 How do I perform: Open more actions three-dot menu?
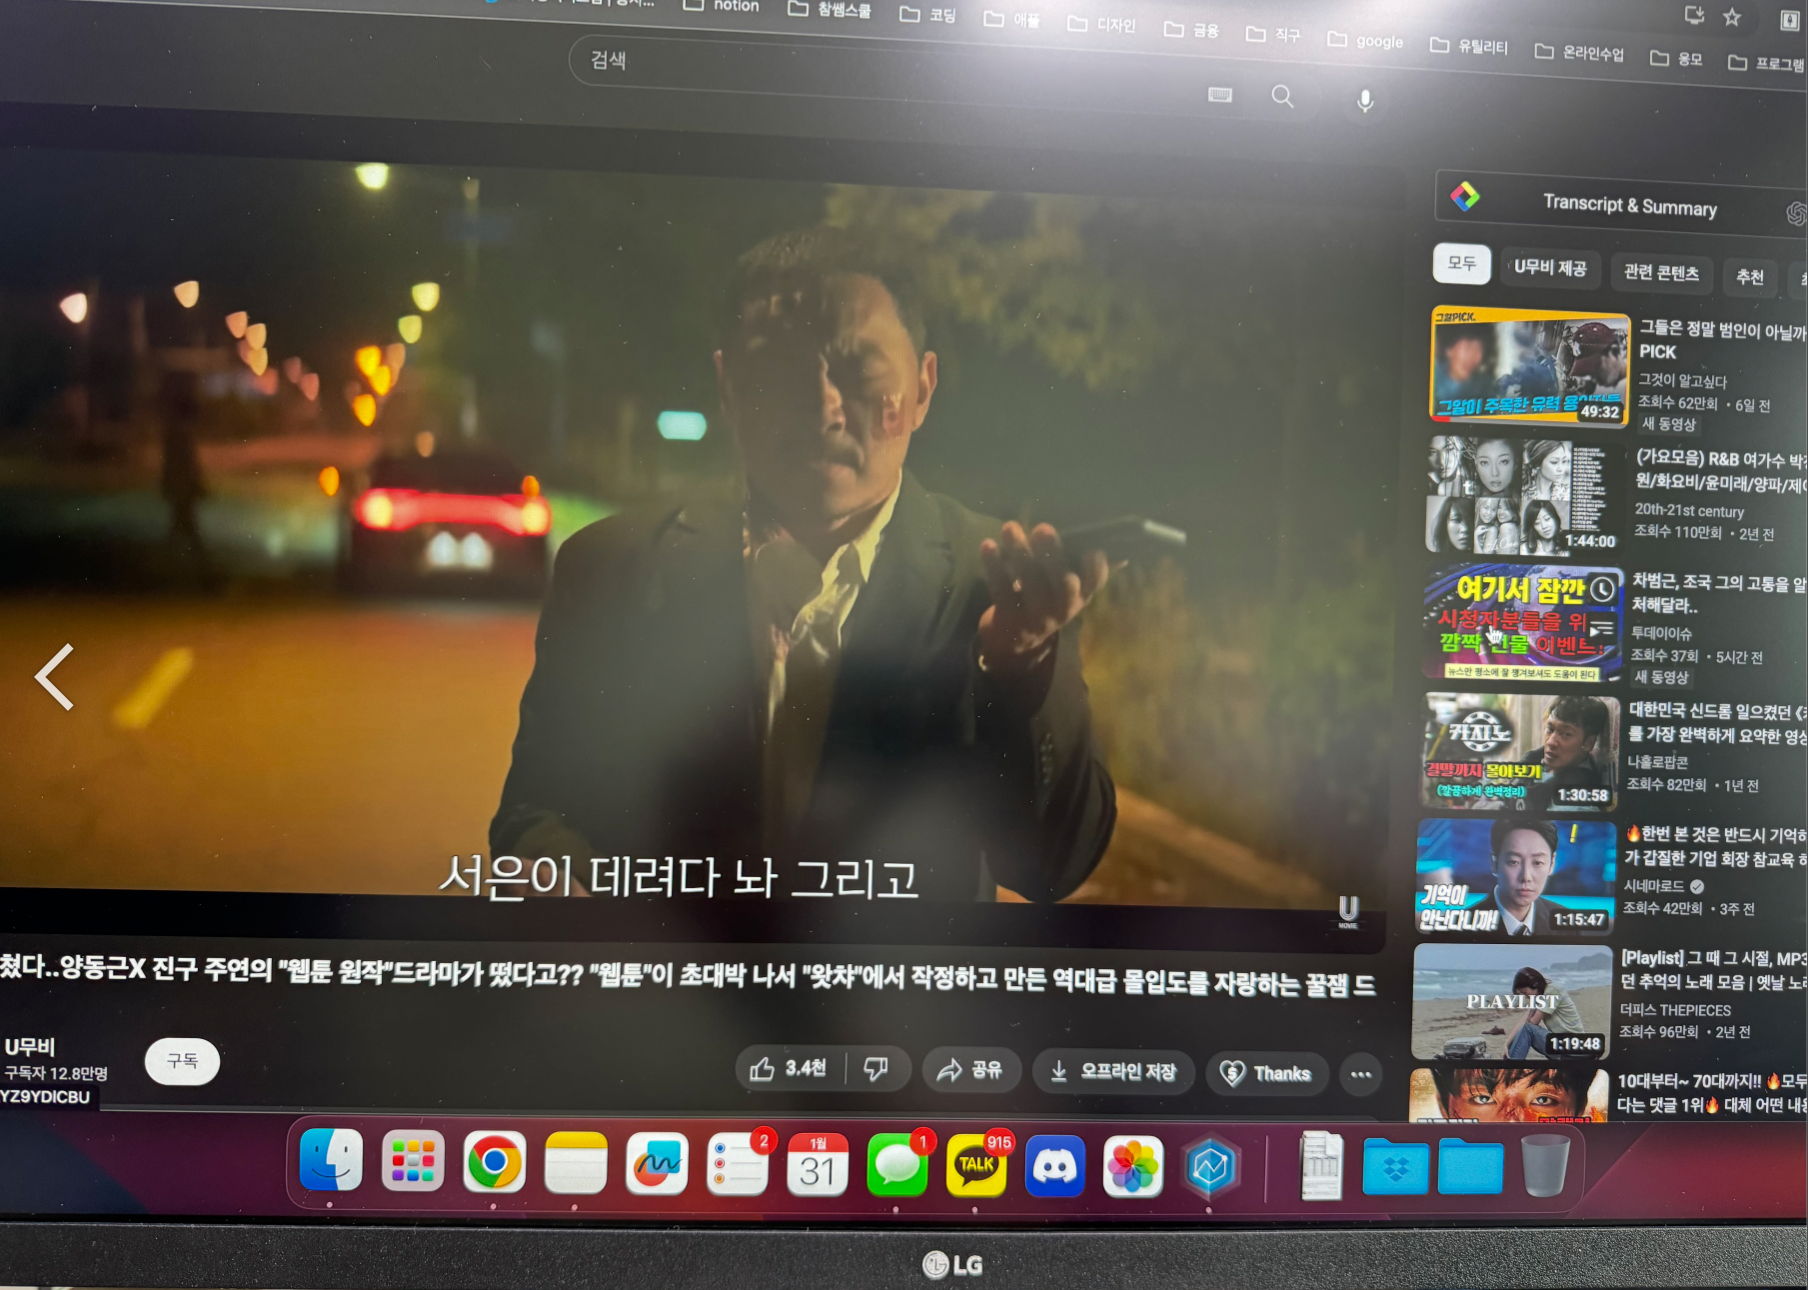(x=1361, y=1075)
